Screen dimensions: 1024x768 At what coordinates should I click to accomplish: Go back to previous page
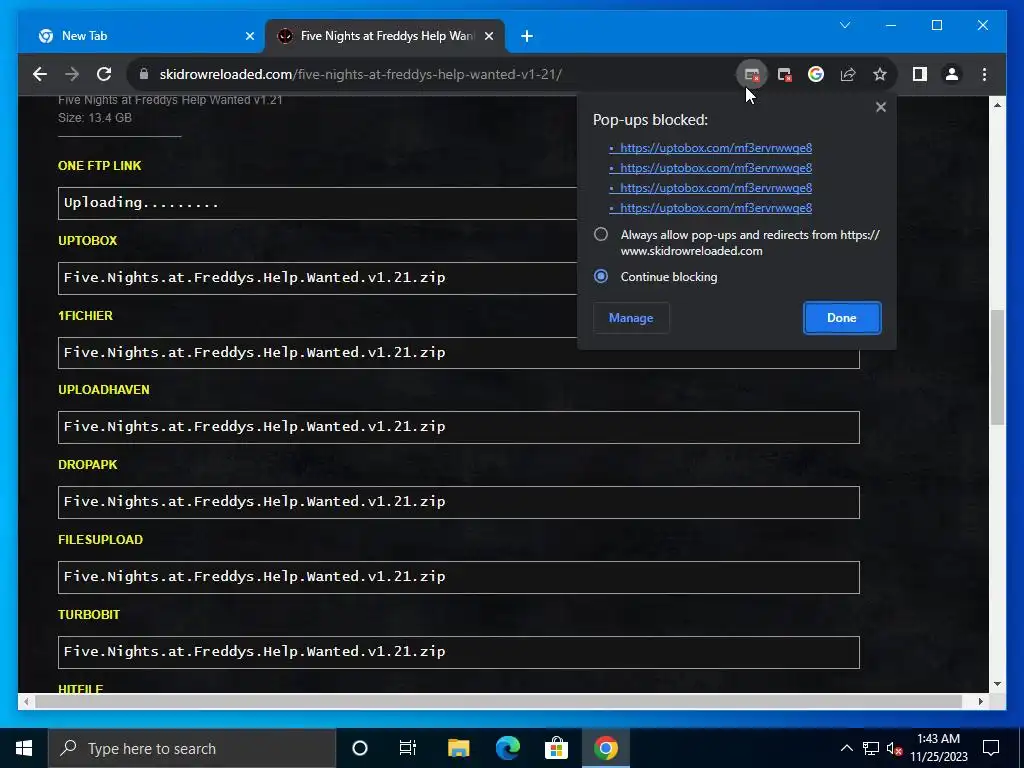pos(40,74)
